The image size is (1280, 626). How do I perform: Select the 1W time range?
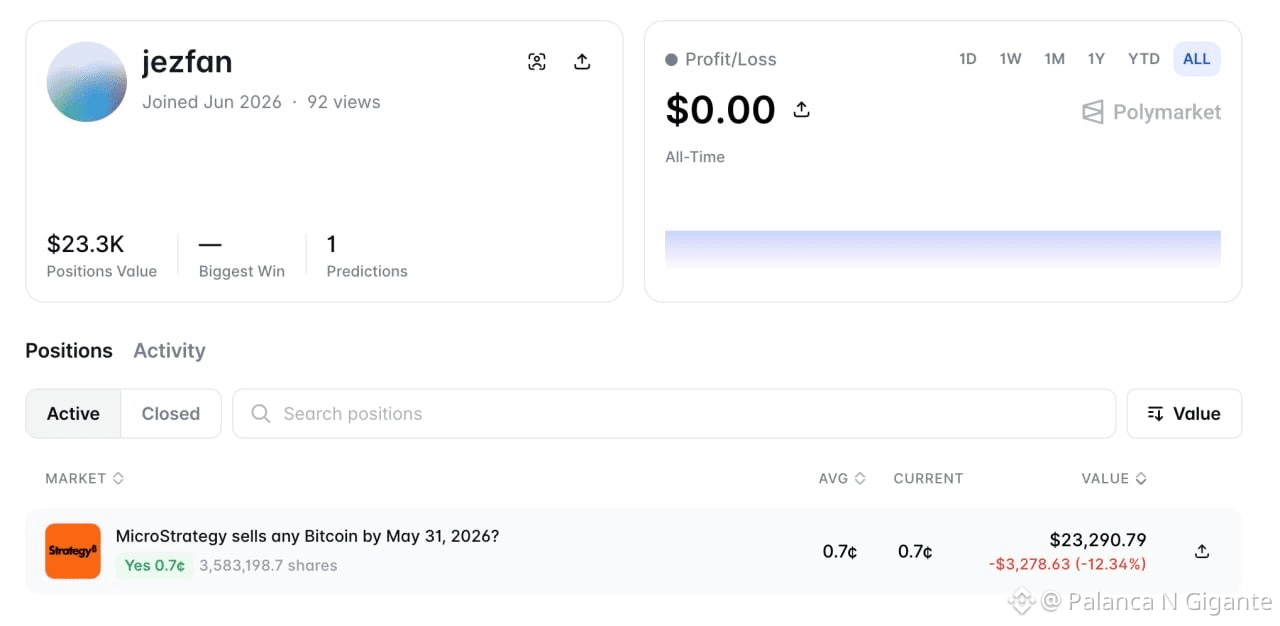(1010, 59)
